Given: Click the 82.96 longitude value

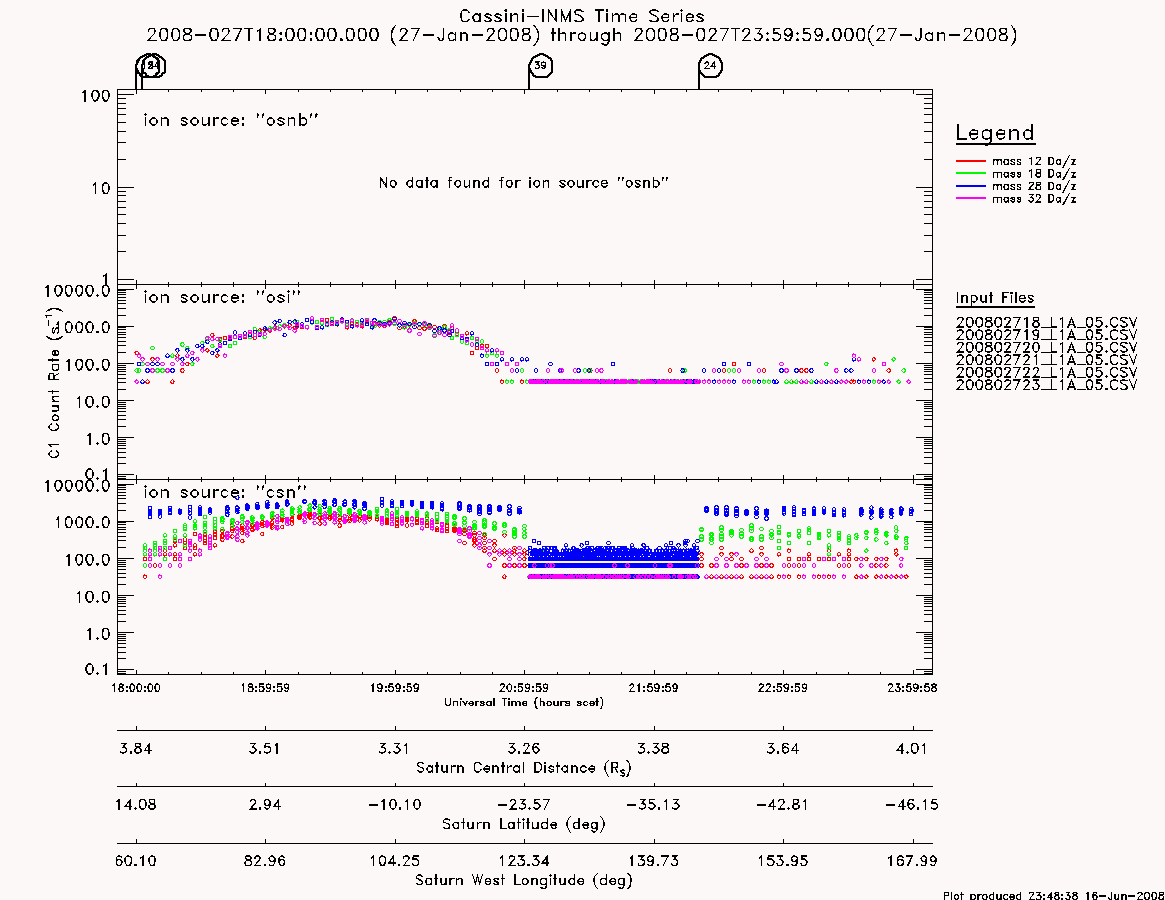Looking at the screenshot, I should click(x=265, y=861).
